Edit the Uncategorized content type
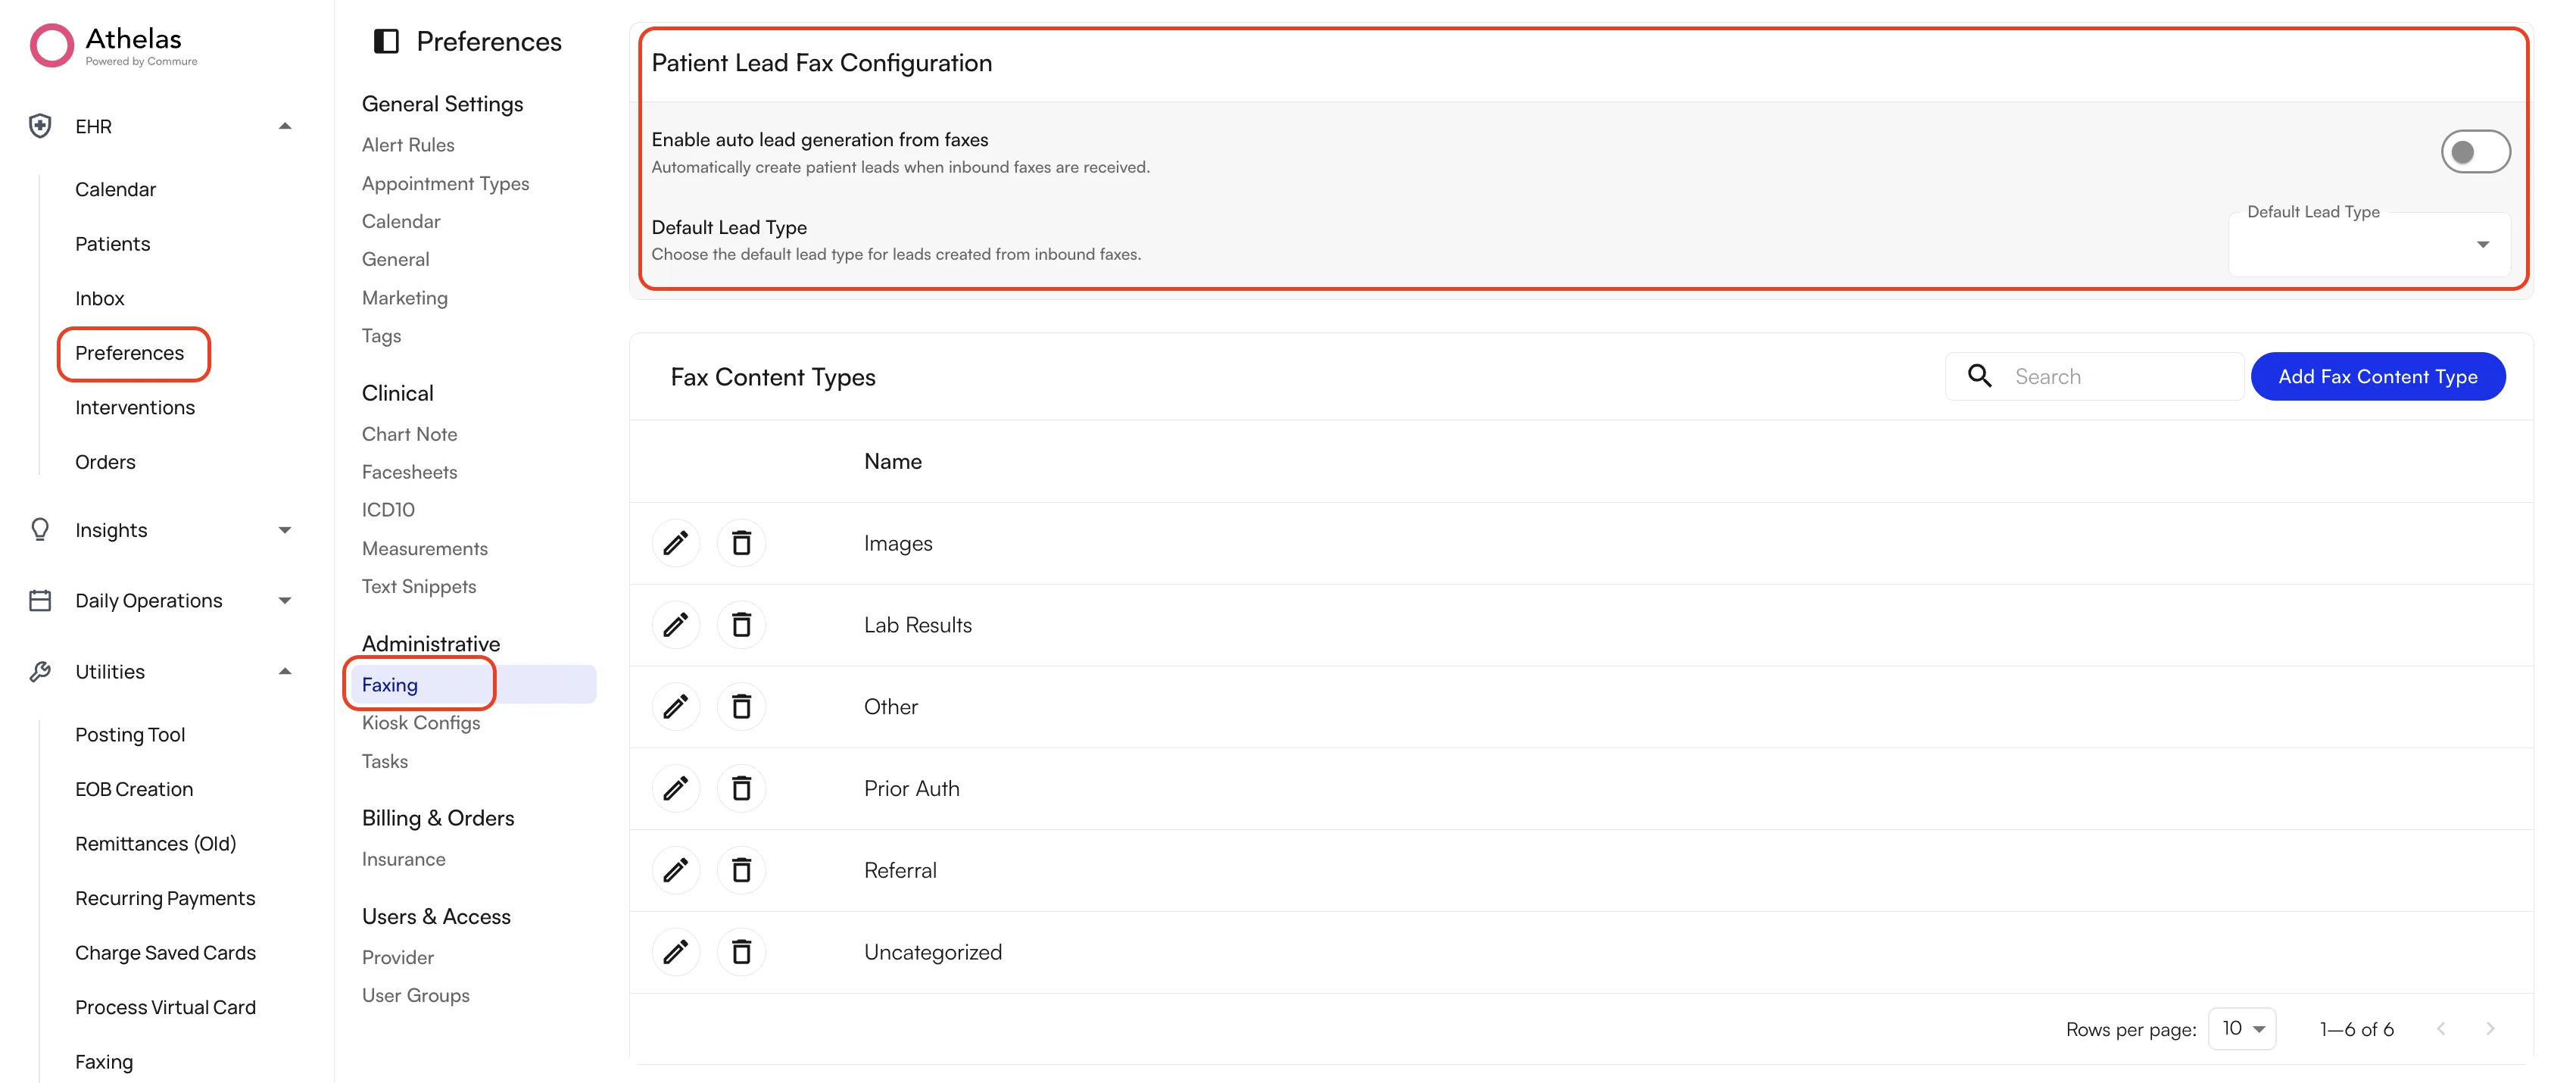The width and height of the screenshot is (2576, 1083). click(x=675, y=952)
